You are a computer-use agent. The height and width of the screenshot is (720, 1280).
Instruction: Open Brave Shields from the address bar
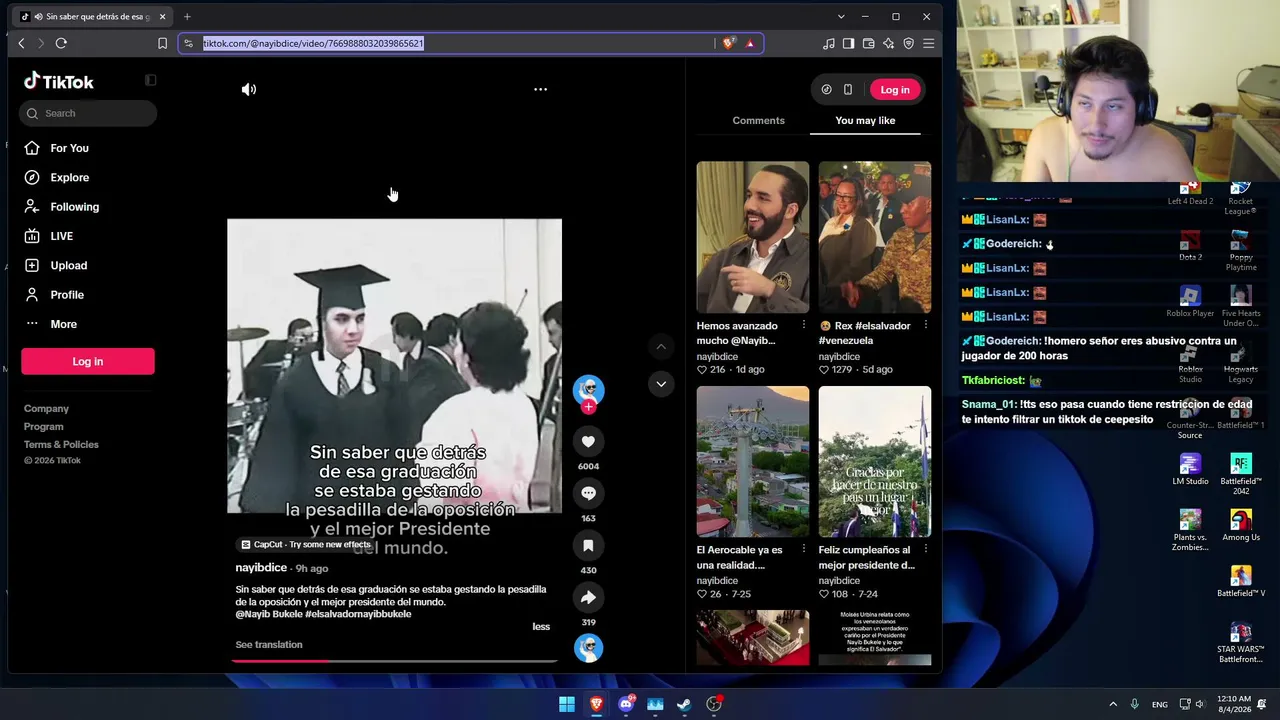click(x=728, y=43)
